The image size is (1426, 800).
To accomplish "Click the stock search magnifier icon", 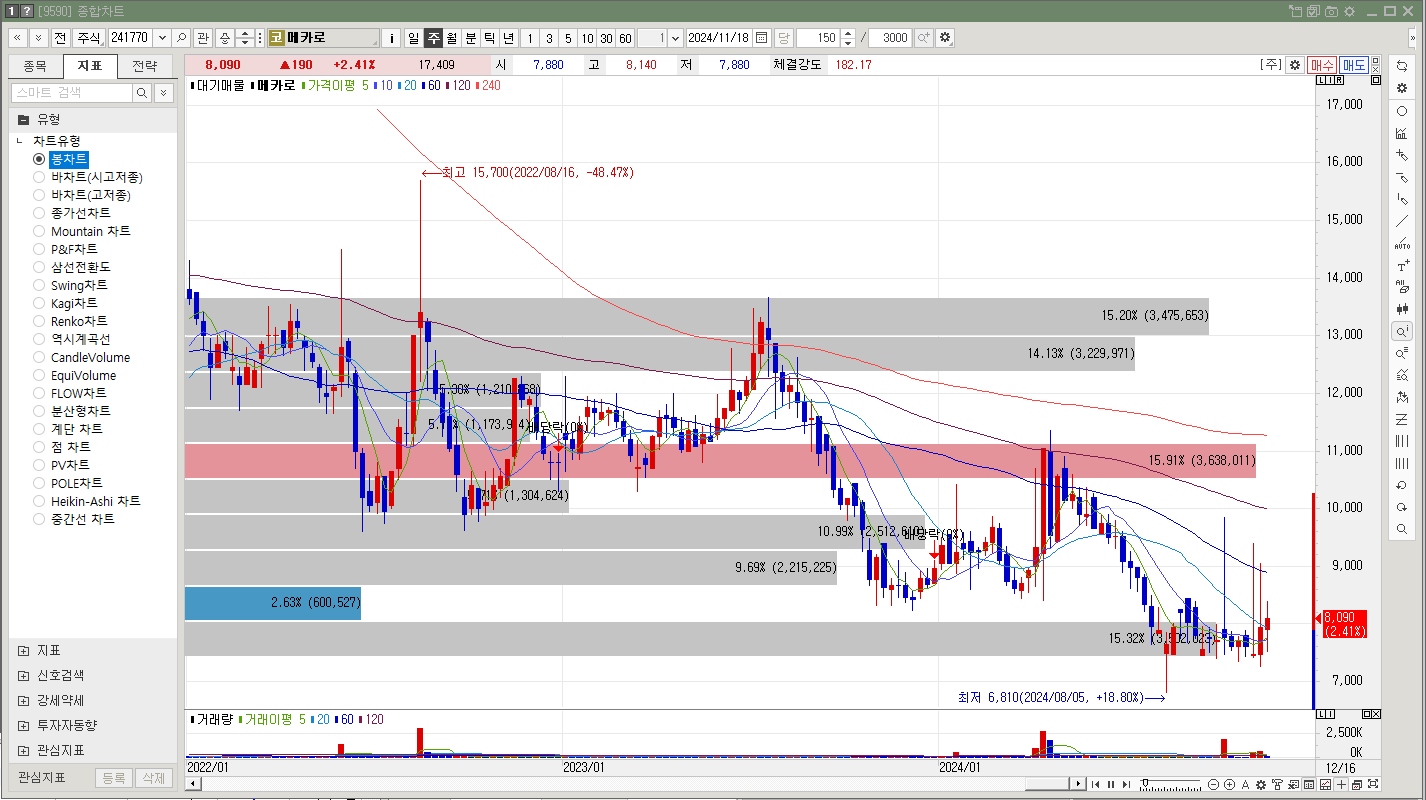I will pos(182,38).
